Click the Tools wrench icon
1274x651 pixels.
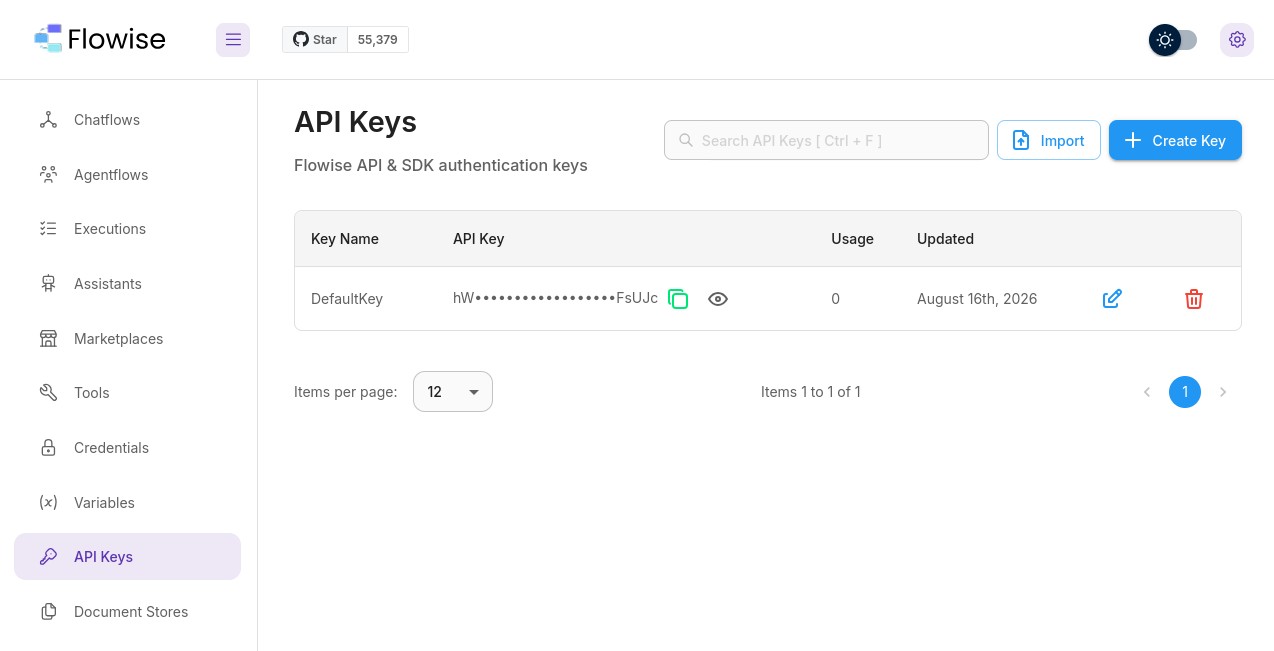coord(48,393)
